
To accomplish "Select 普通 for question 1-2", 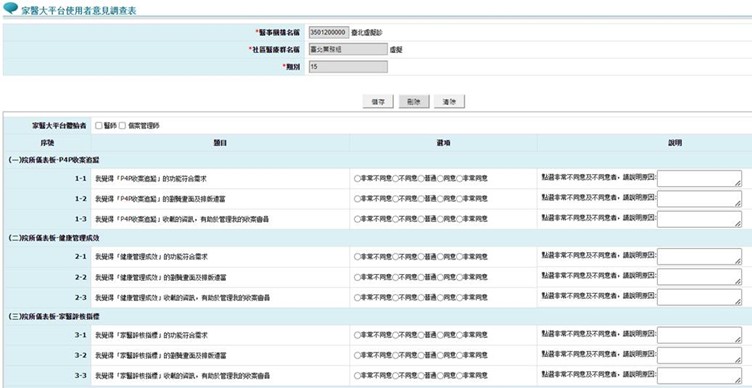I will 421,199.
